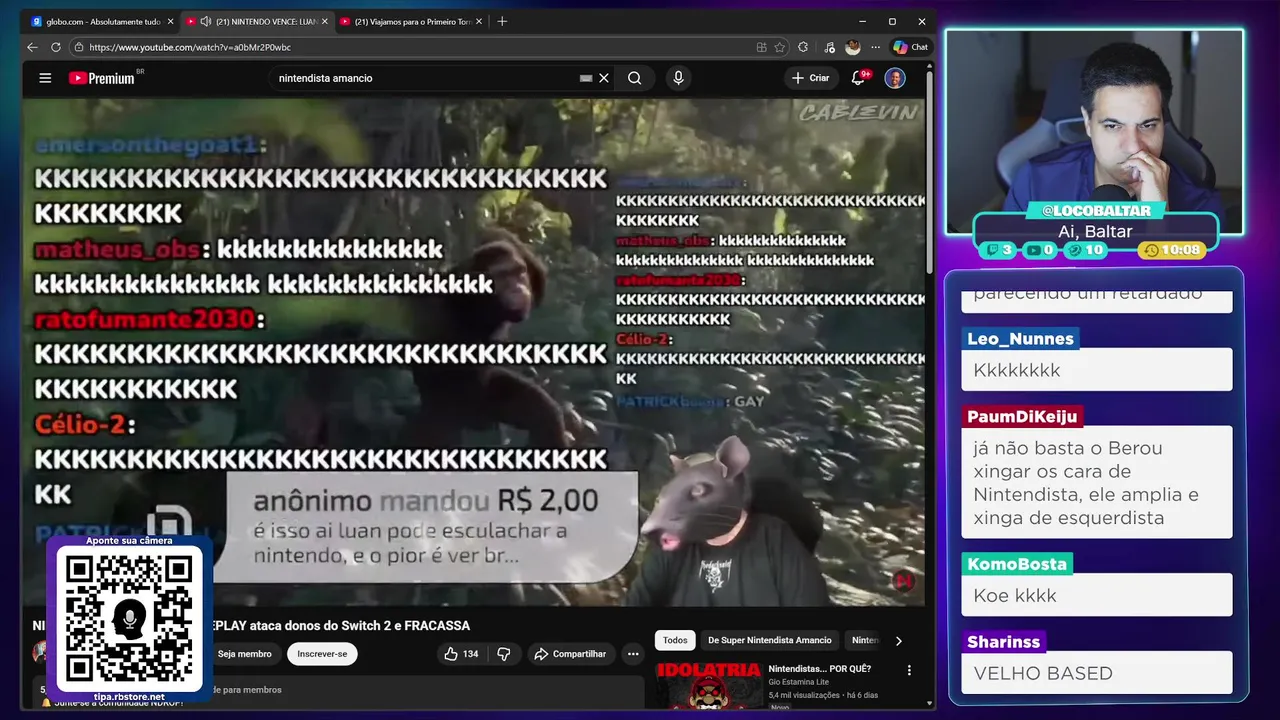Image resolution: width=1280 pixels, height=720 pixels.
Task: Open the media control icon in browser toolbar
Action: coord(829,47)
